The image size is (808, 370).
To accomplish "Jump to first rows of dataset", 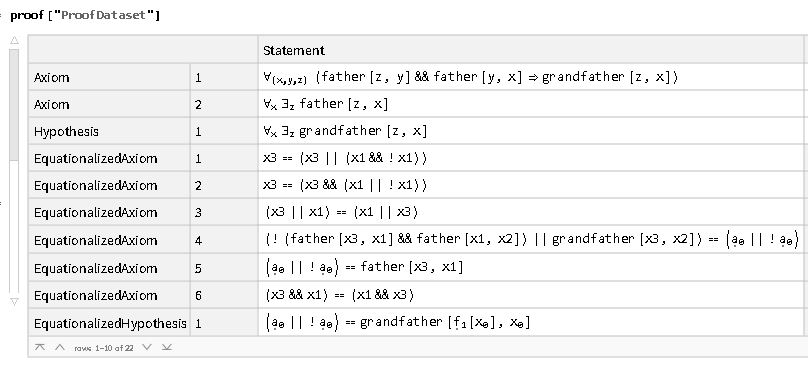I will (x=40, y=347).
